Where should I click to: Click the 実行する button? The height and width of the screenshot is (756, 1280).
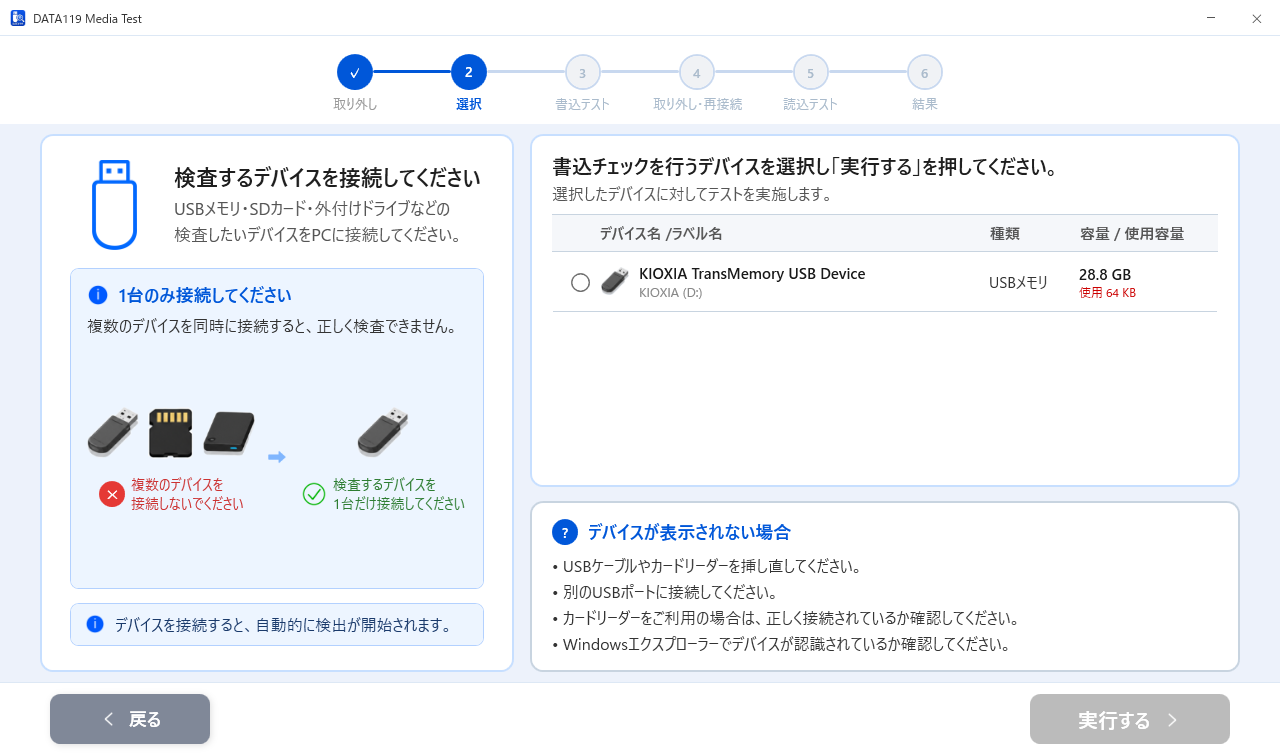pos(1130,719)
